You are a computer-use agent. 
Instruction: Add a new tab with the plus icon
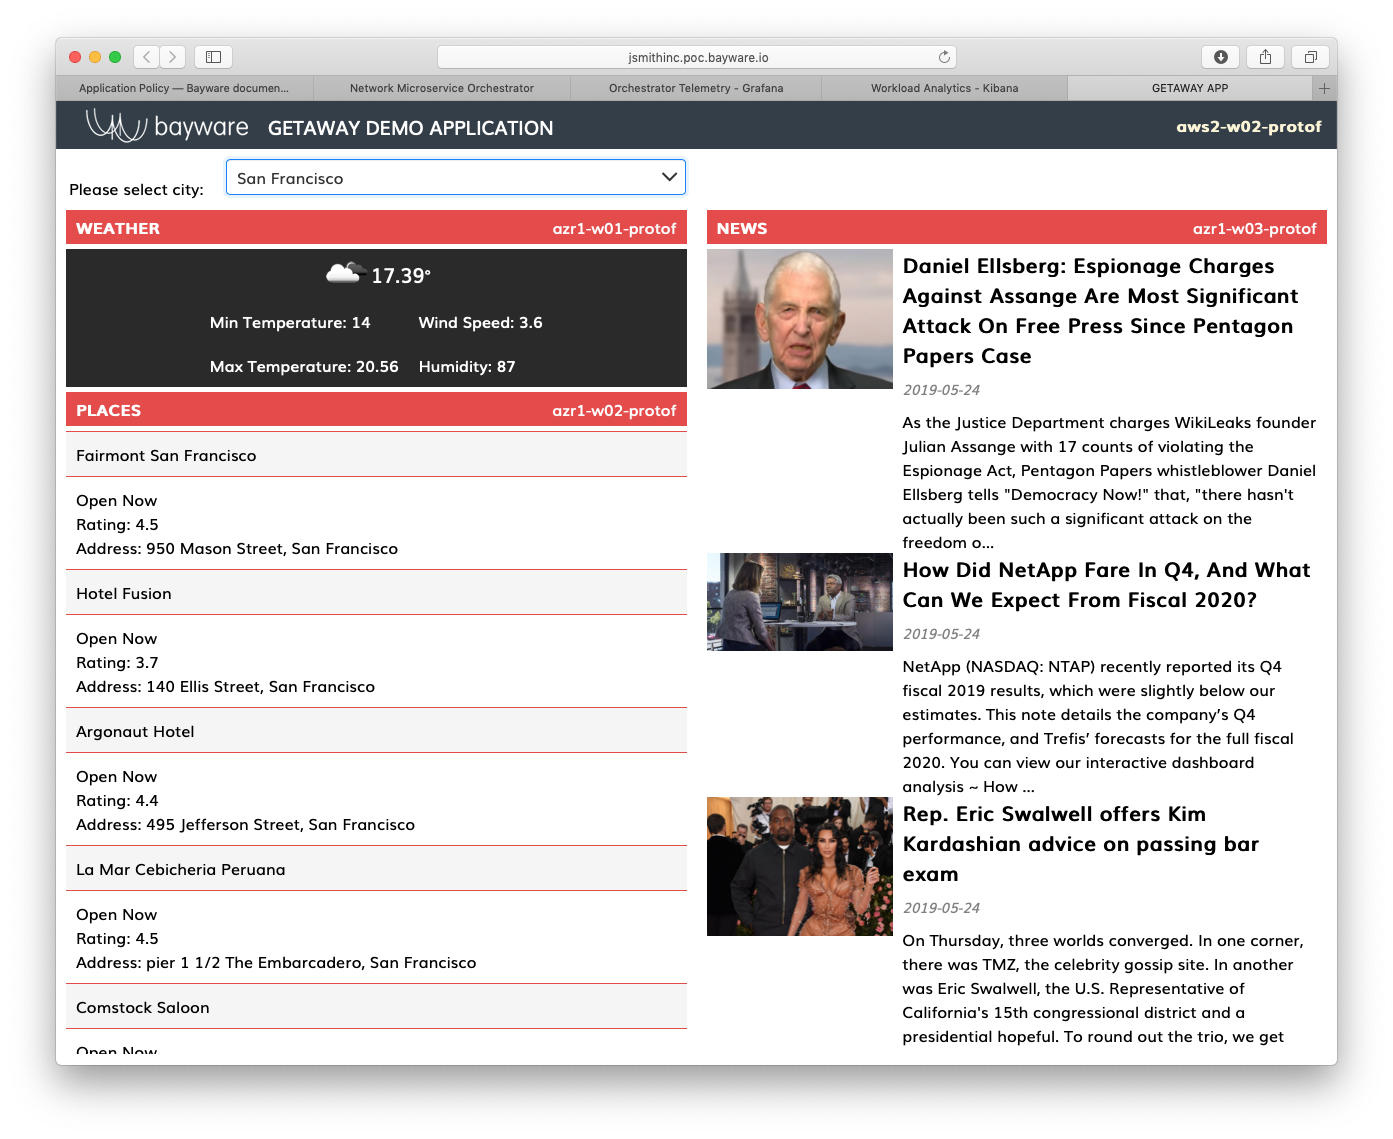[x=1324, y=88]
